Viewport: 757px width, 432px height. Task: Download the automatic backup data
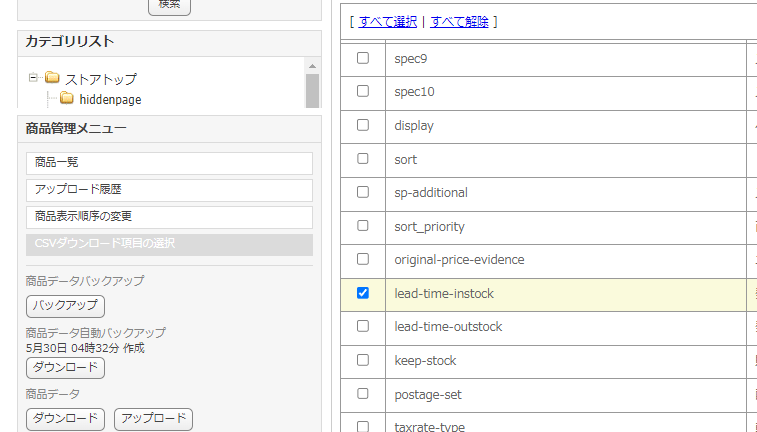pyautogui.click(x=65, y=368)
